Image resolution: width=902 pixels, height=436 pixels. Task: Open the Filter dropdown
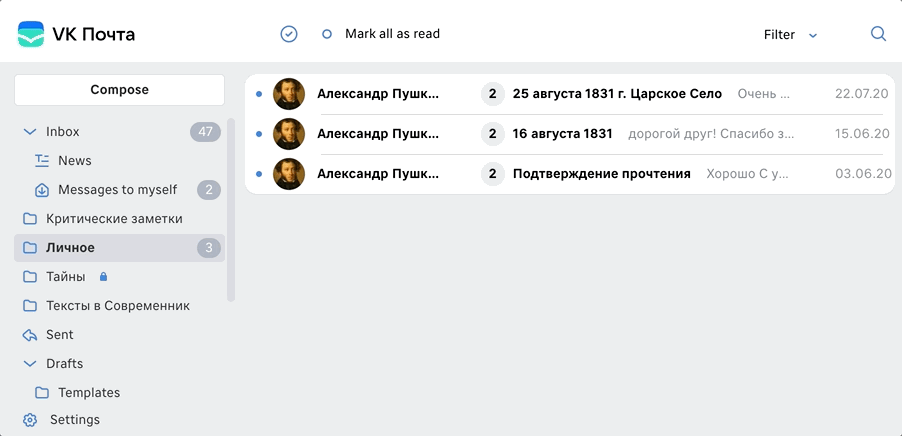(790, 35)
